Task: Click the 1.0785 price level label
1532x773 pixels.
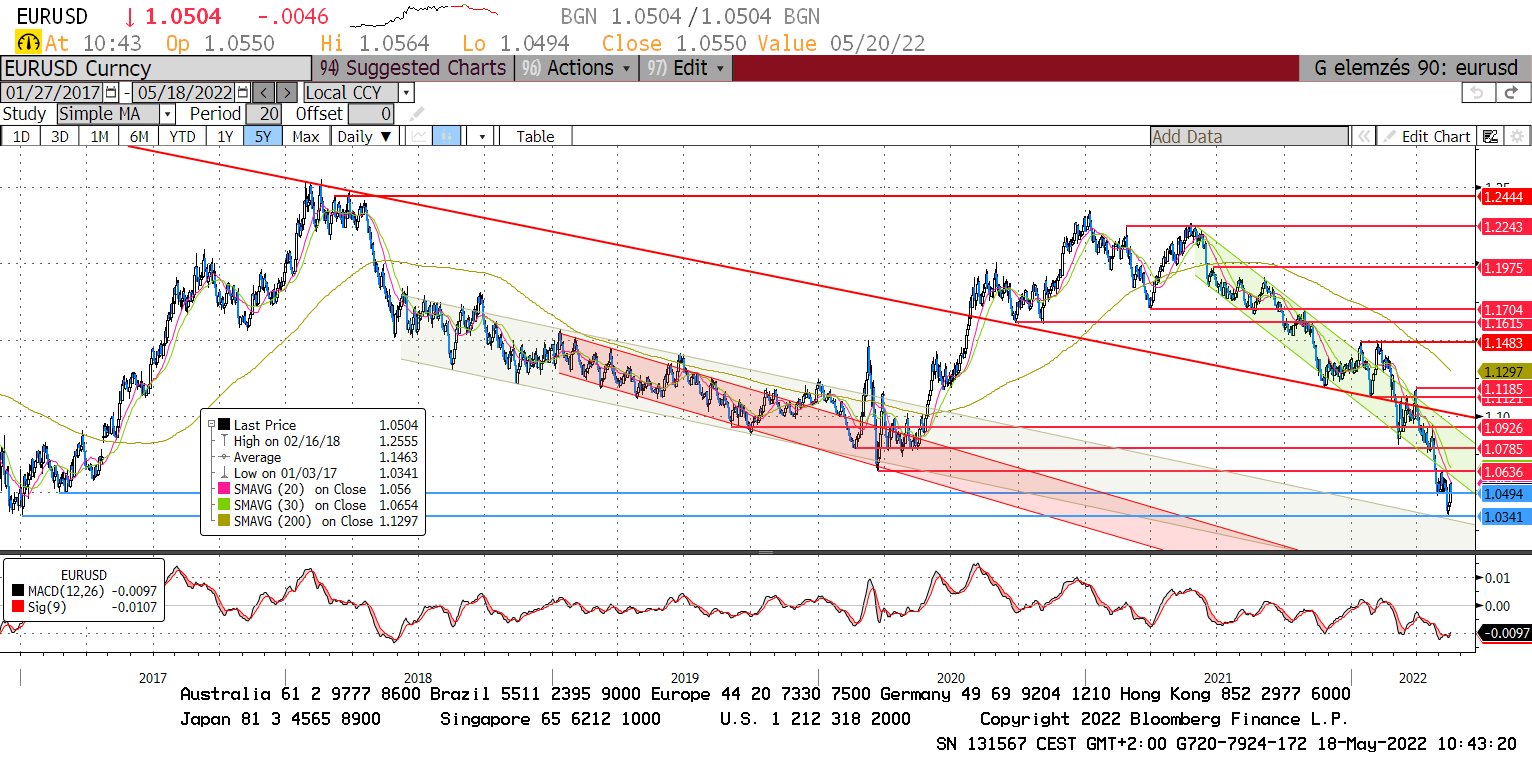Action: point(1503,449)
